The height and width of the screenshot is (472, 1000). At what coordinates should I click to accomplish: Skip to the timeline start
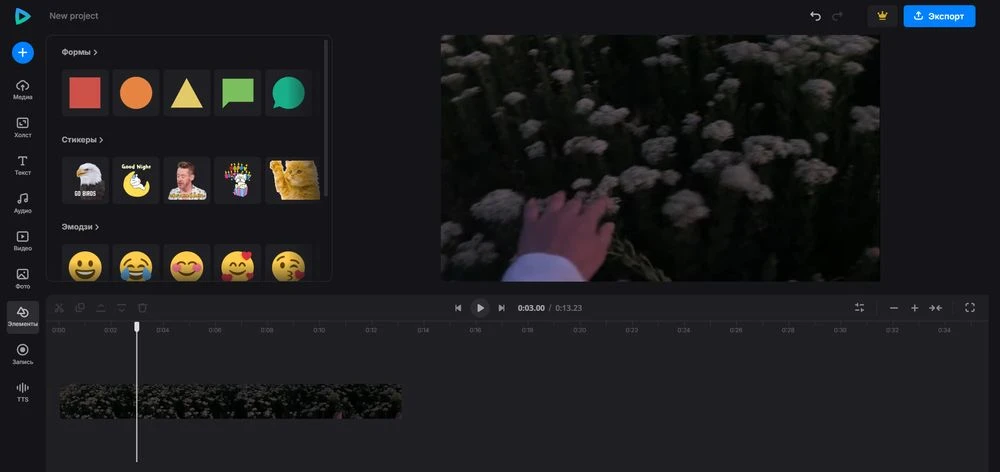point(458,308)
